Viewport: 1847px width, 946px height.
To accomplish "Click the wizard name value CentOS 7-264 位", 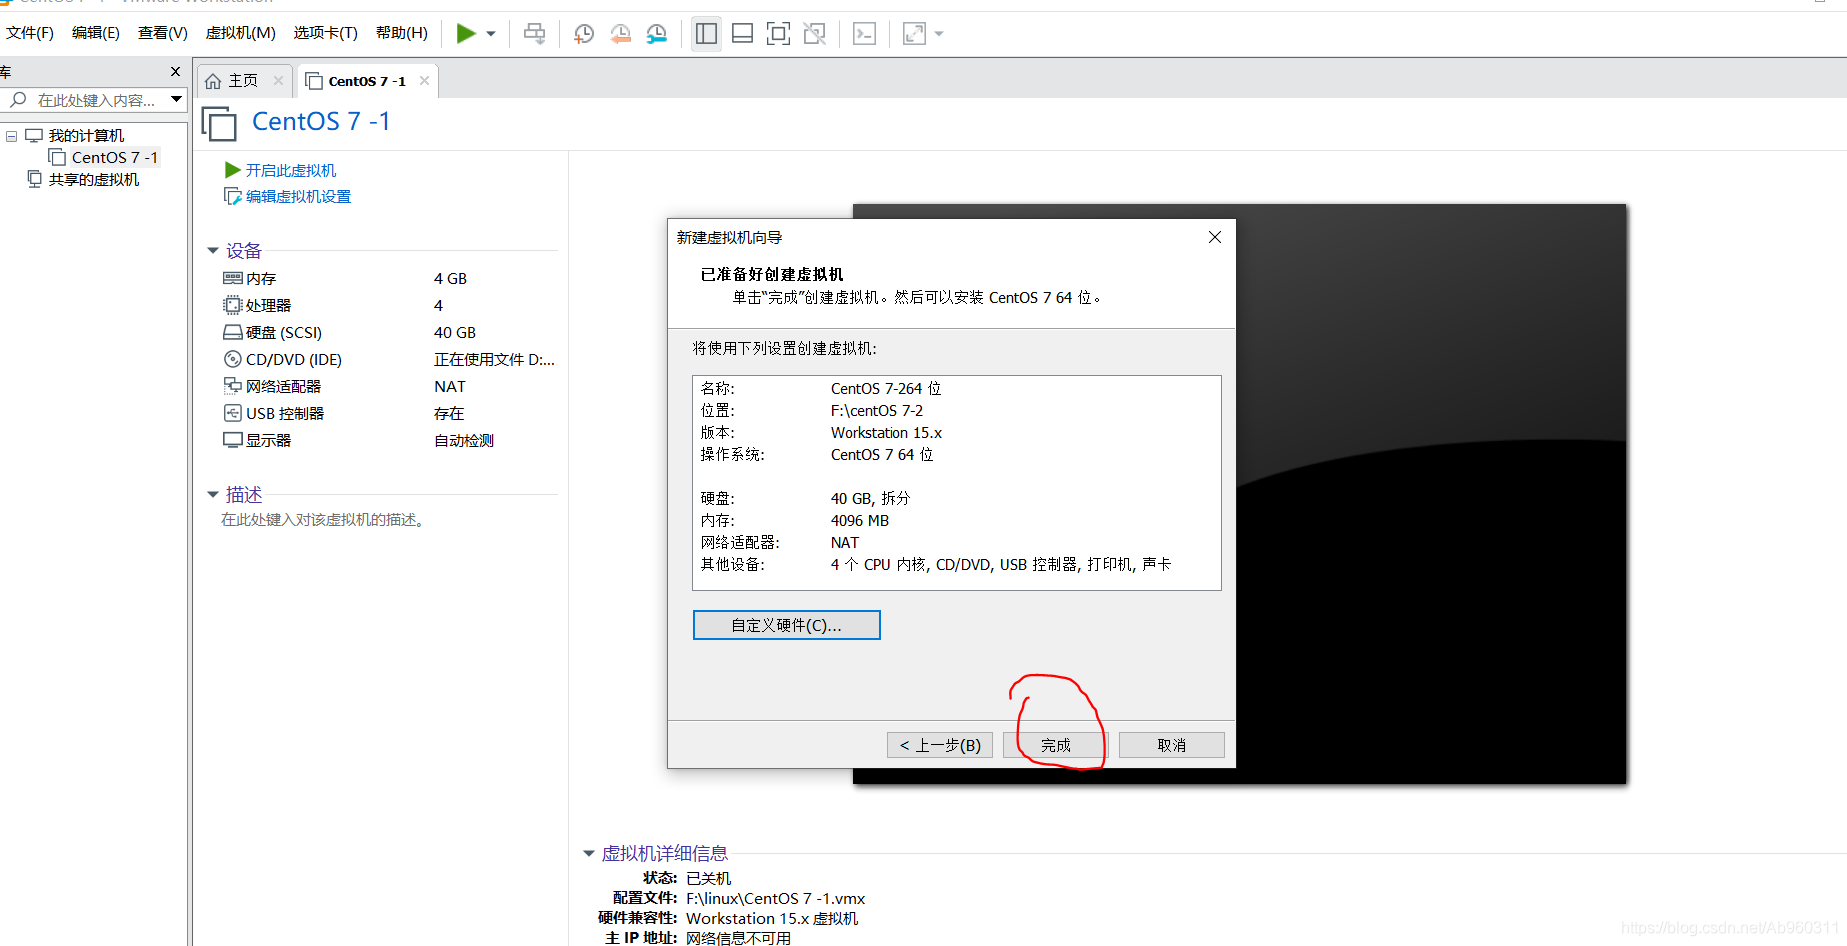I will (886, 389).
